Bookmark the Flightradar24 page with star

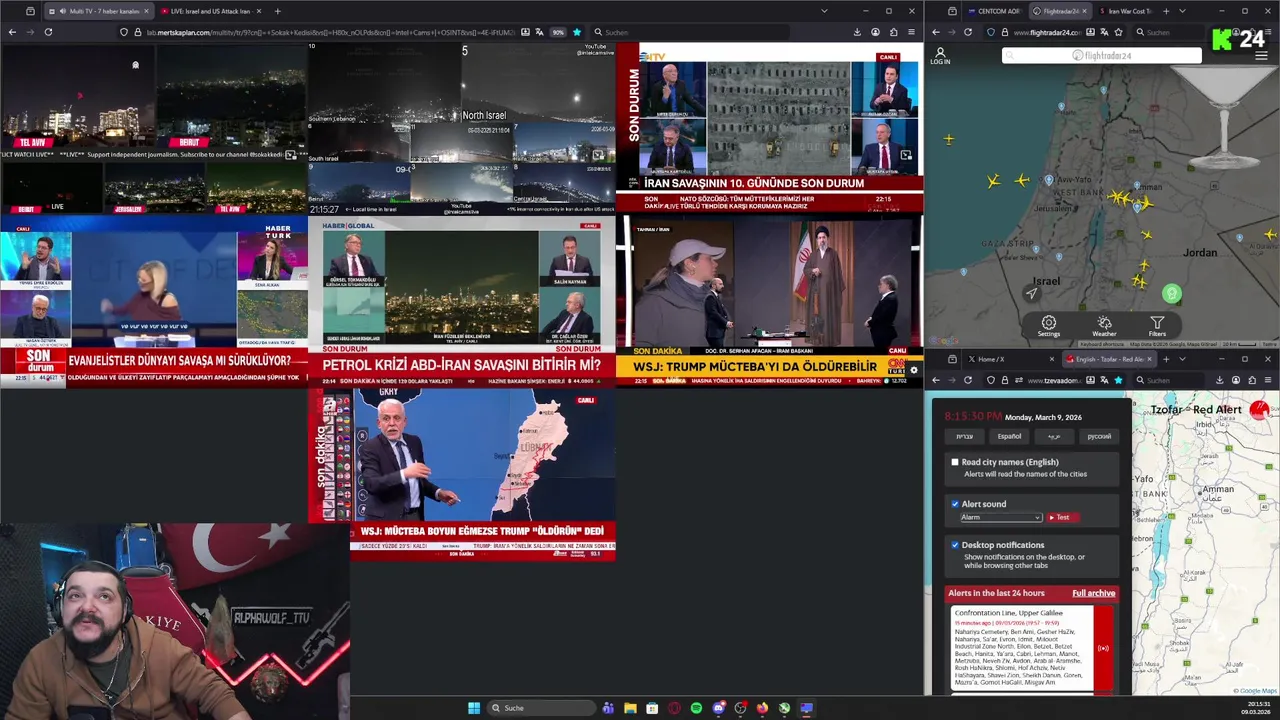(1118, 32)
